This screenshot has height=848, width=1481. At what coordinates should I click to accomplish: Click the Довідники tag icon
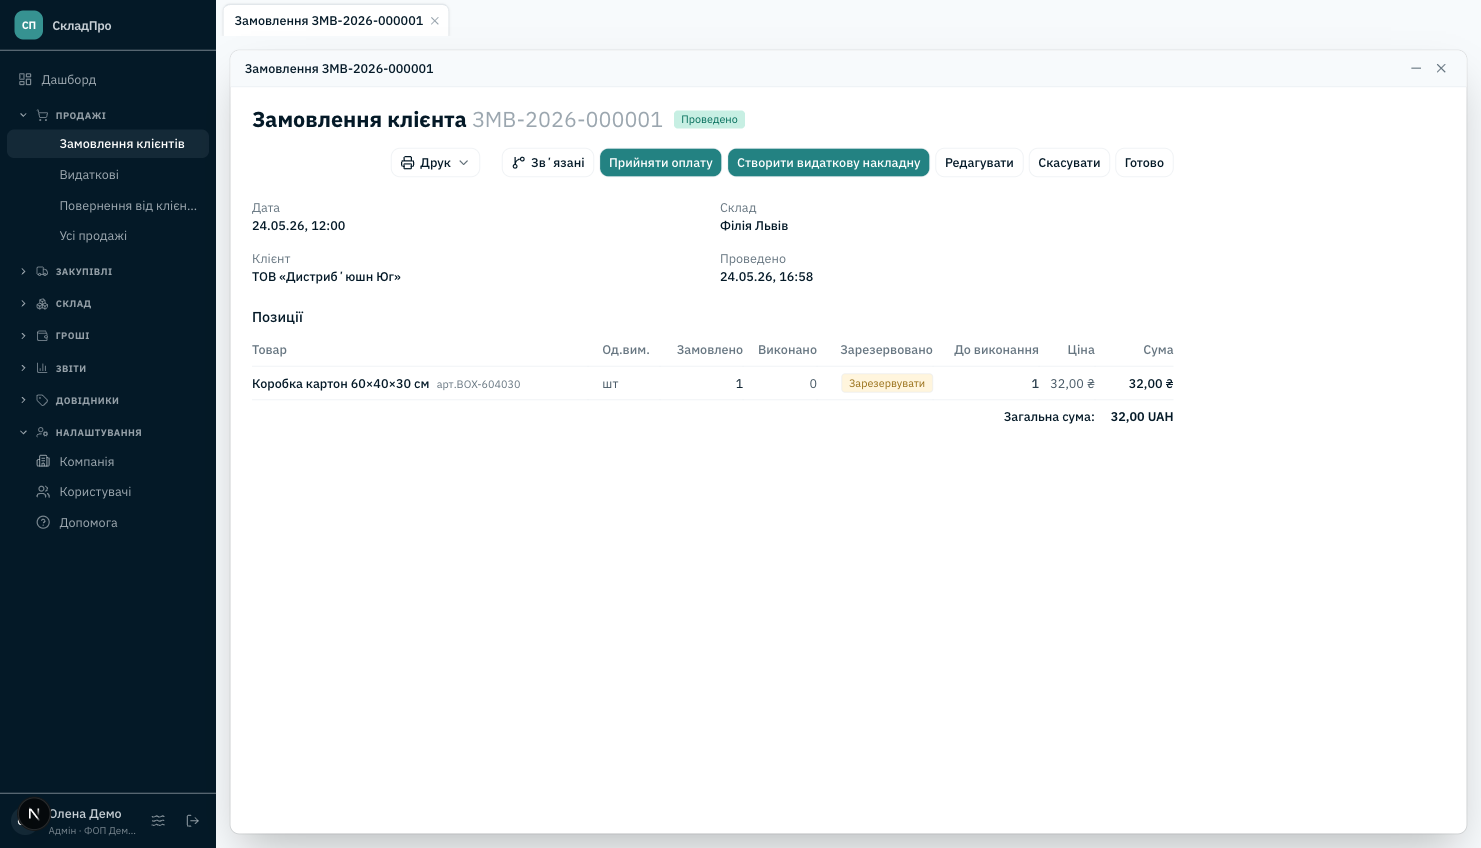coord(42,400)
